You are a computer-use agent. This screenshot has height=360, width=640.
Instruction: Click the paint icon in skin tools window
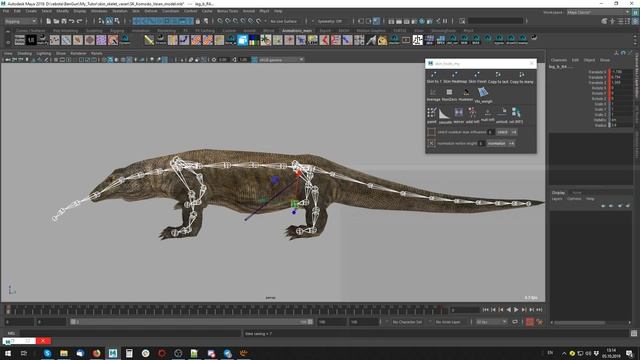(431, 113)
